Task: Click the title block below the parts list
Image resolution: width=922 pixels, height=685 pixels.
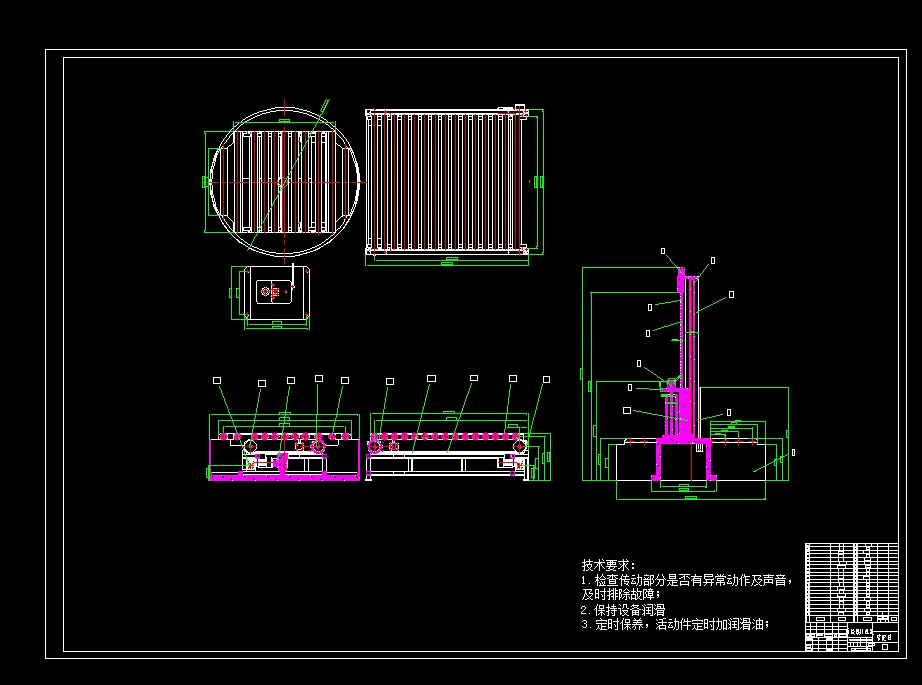Action: point(851,637)
